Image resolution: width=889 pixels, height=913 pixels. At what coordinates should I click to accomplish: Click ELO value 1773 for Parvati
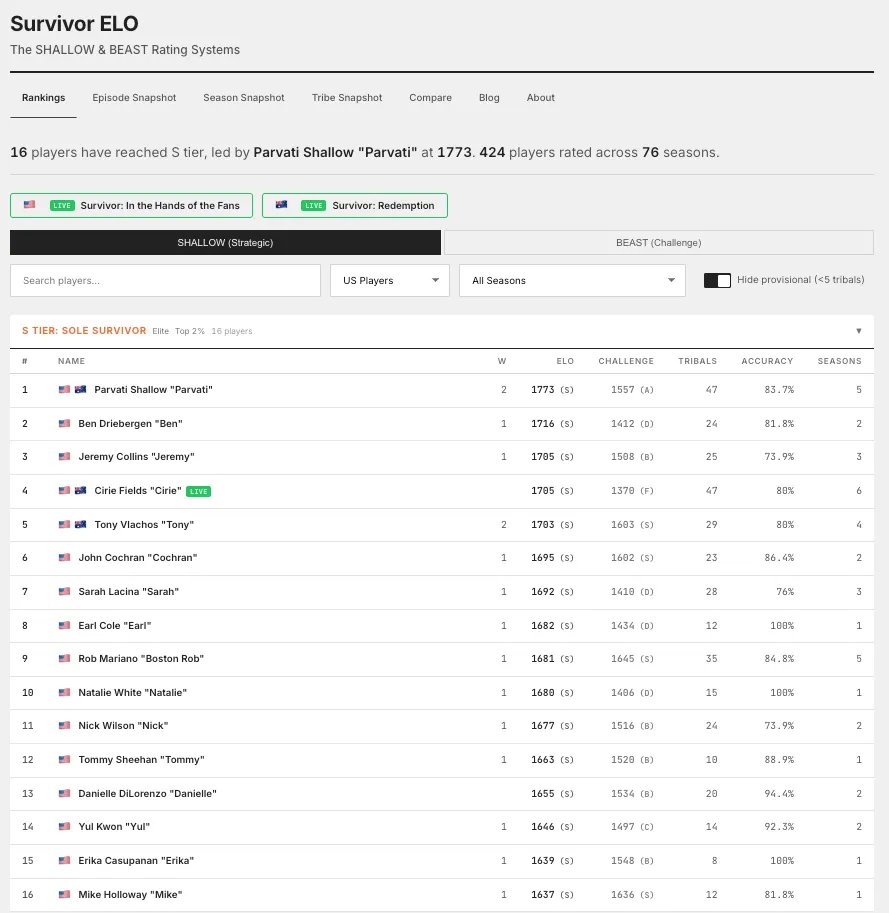[x=543, y=390]
